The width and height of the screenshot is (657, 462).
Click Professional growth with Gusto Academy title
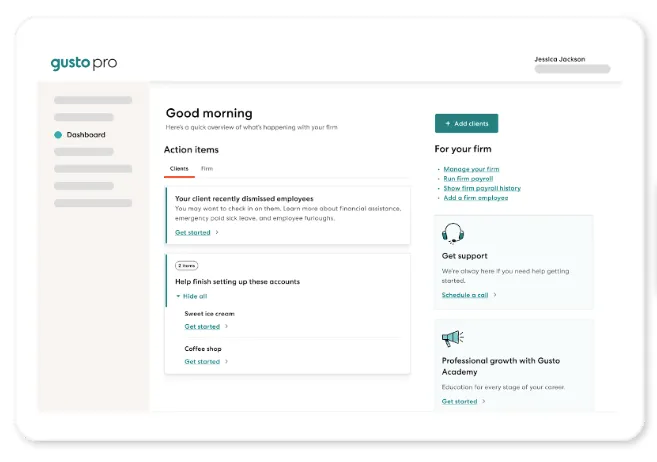[501, 366]
